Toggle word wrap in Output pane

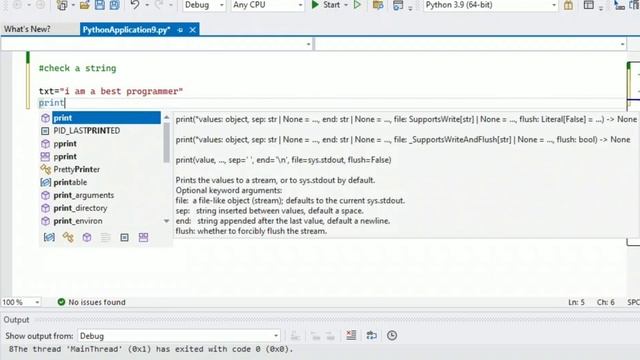[371, 336]
